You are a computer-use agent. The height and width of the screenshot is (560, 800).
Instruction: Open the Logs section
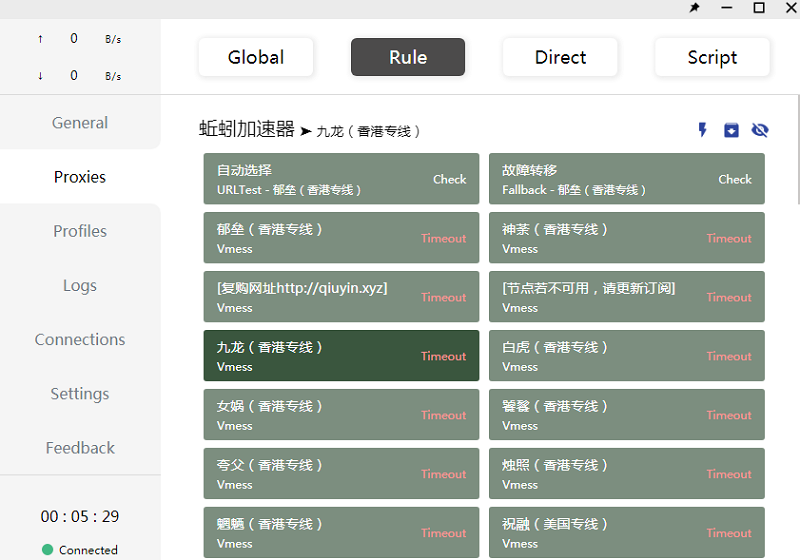click(80, 285)
